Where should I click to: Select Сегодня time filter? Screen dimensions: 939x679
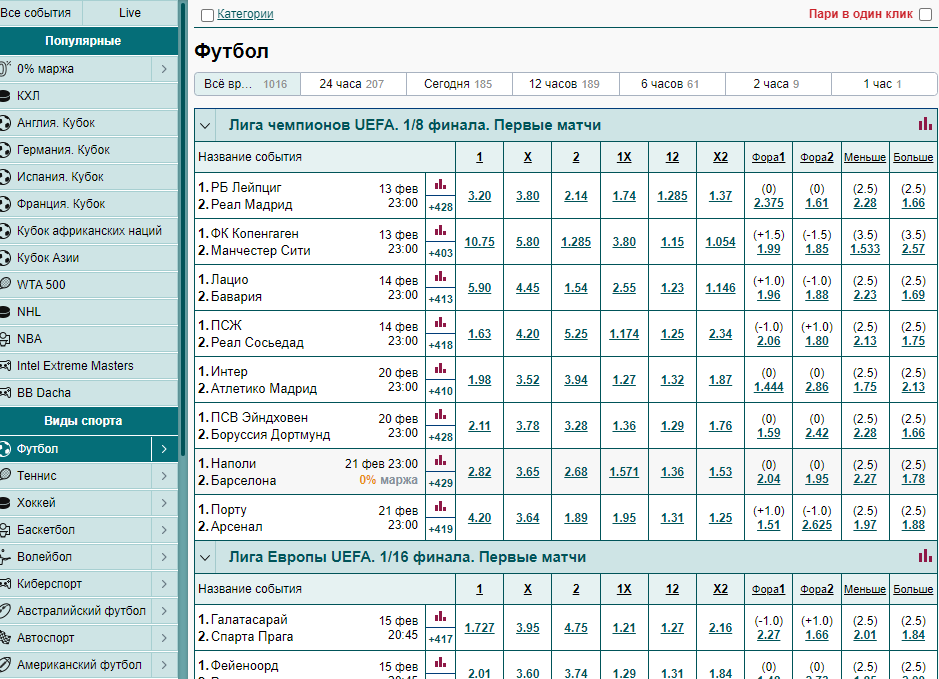(x=459, y=84)
